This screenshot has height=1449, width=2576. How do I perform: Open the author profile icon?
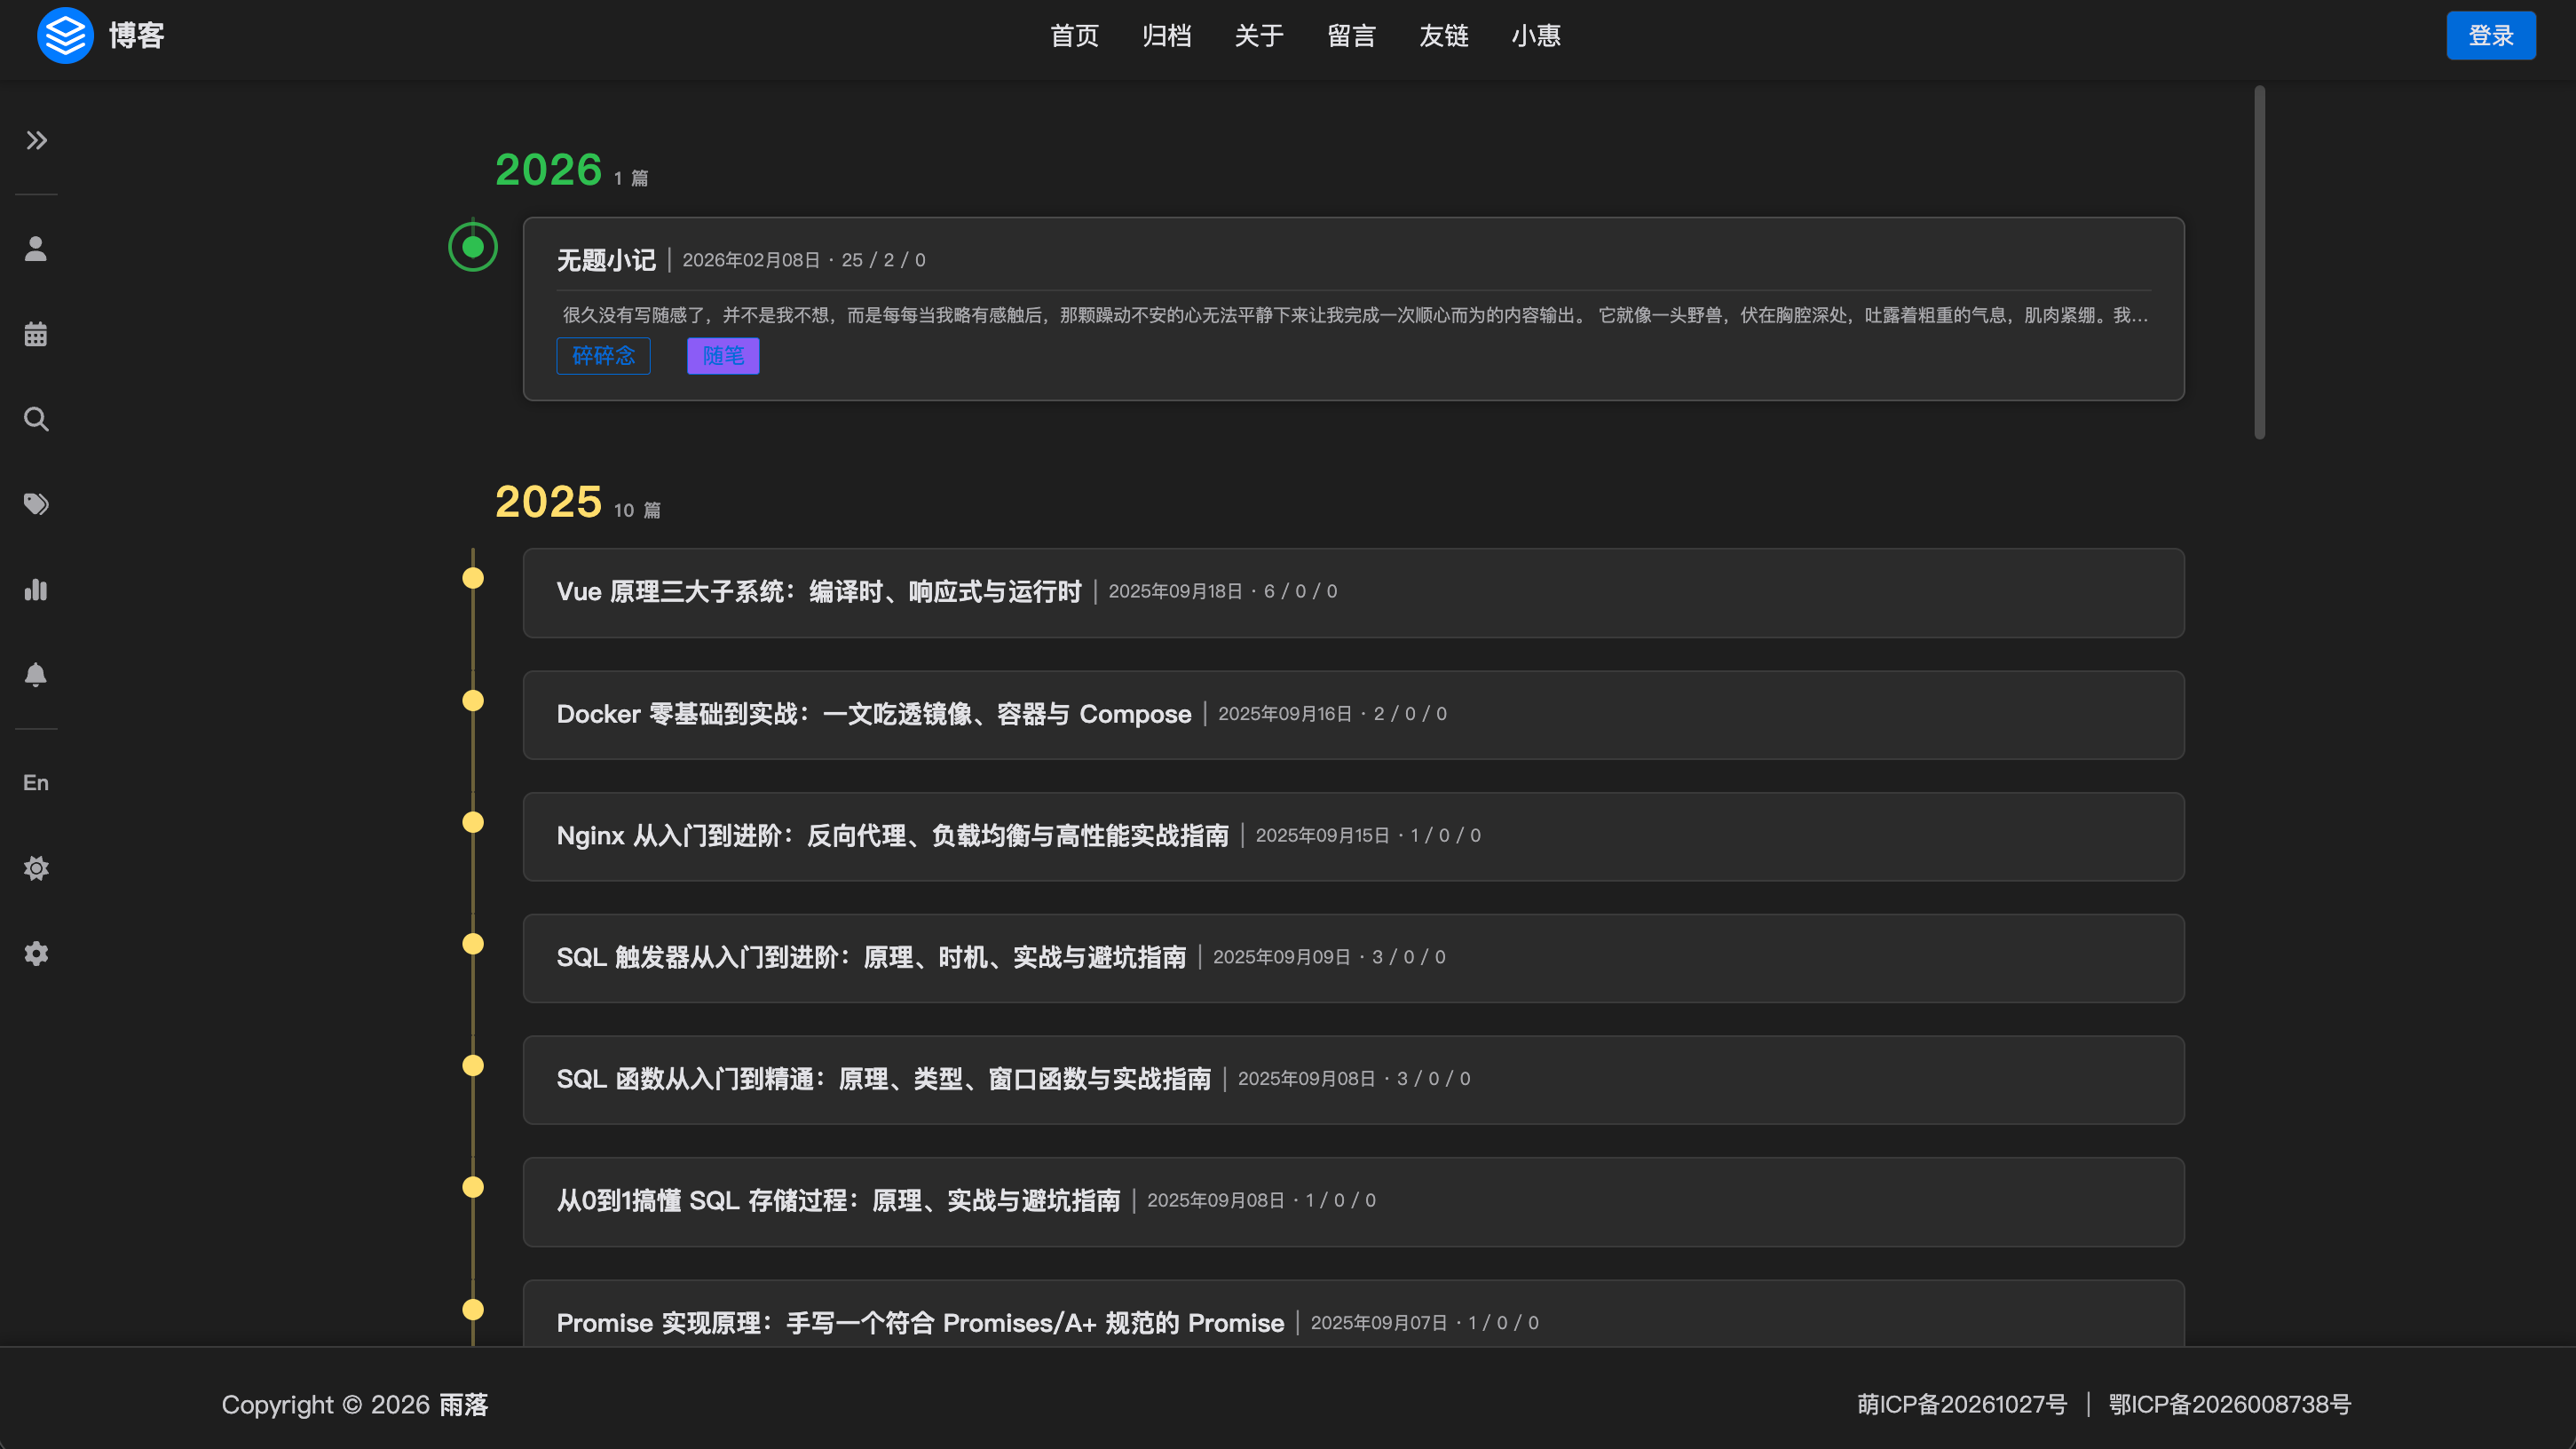coord(36,248)
